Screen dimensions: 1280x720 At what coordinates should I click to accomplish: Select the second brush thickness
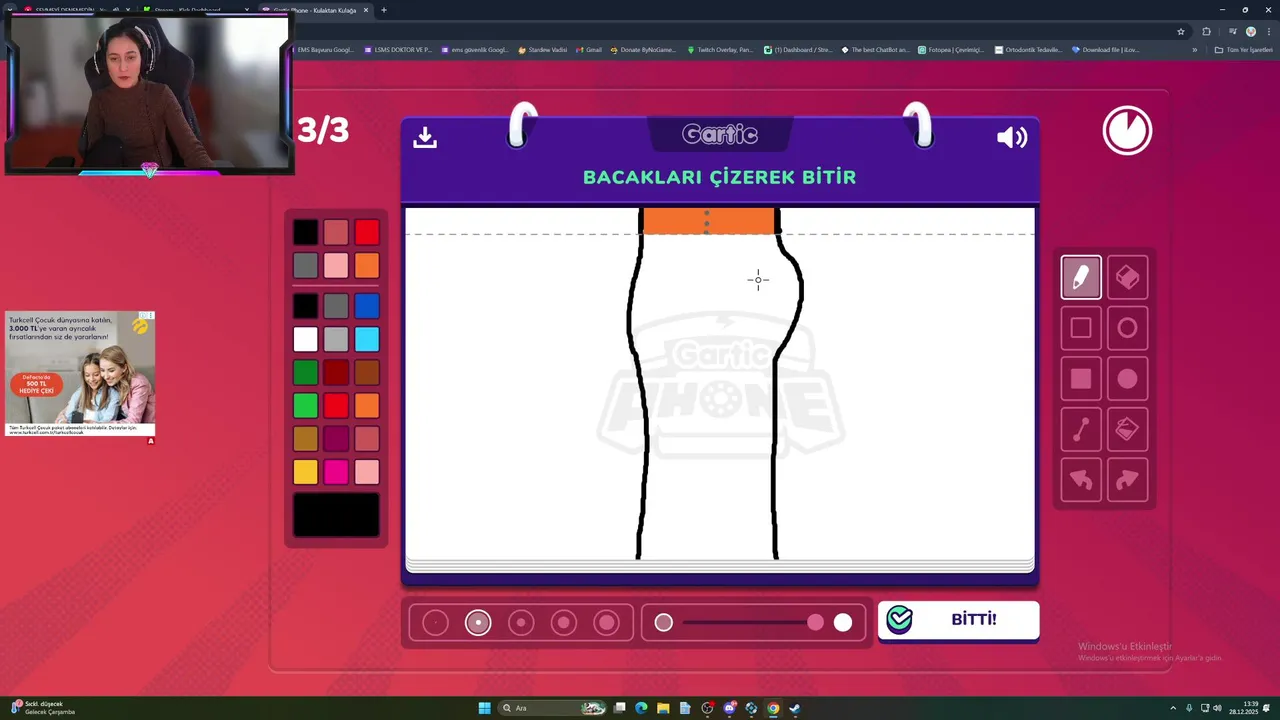478,623
